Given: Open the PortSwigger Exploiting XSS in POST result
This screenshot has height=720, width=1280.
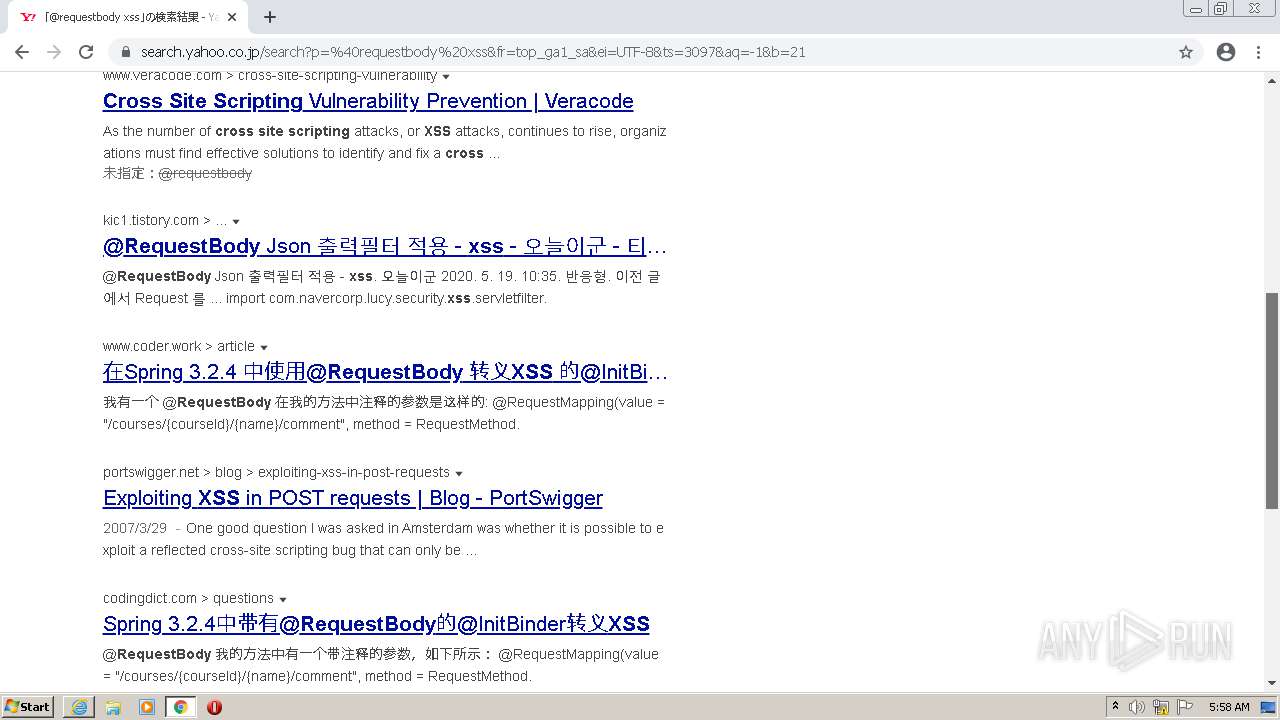Looking at the screenshot, I should point(353,498).
